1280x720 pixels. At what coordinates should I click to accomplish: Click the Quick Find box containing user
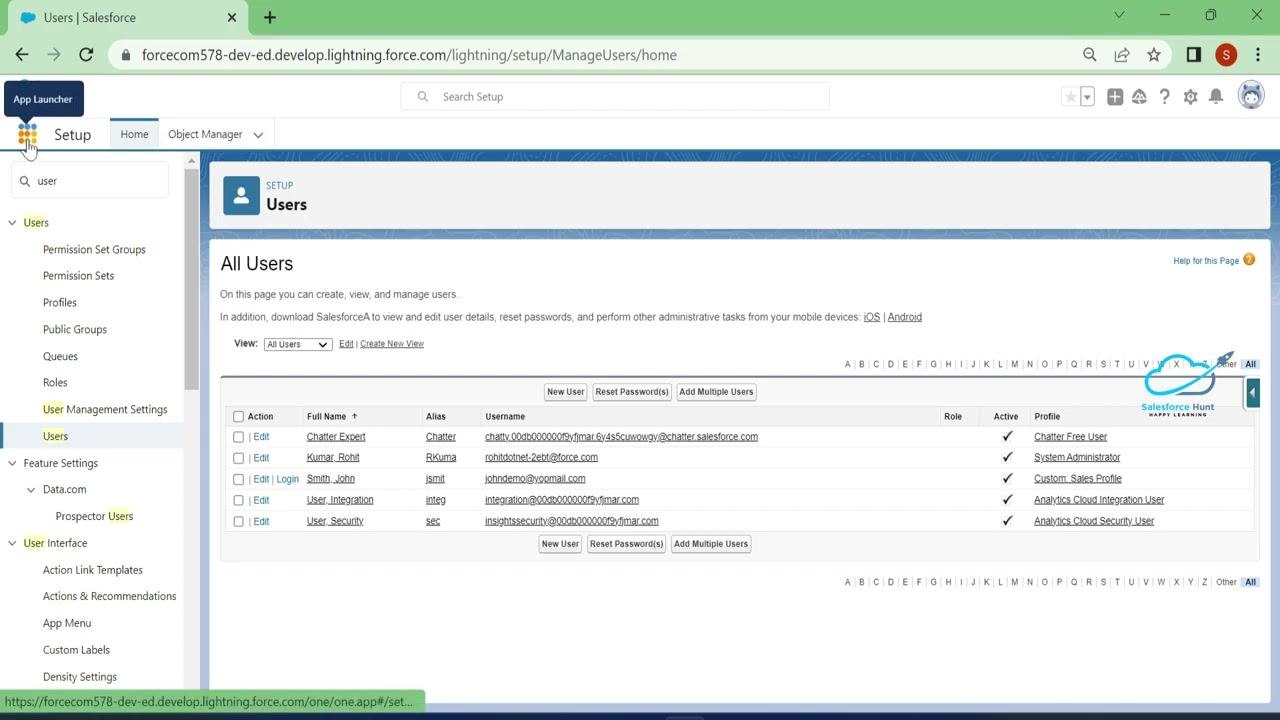[x=90, y=181]
